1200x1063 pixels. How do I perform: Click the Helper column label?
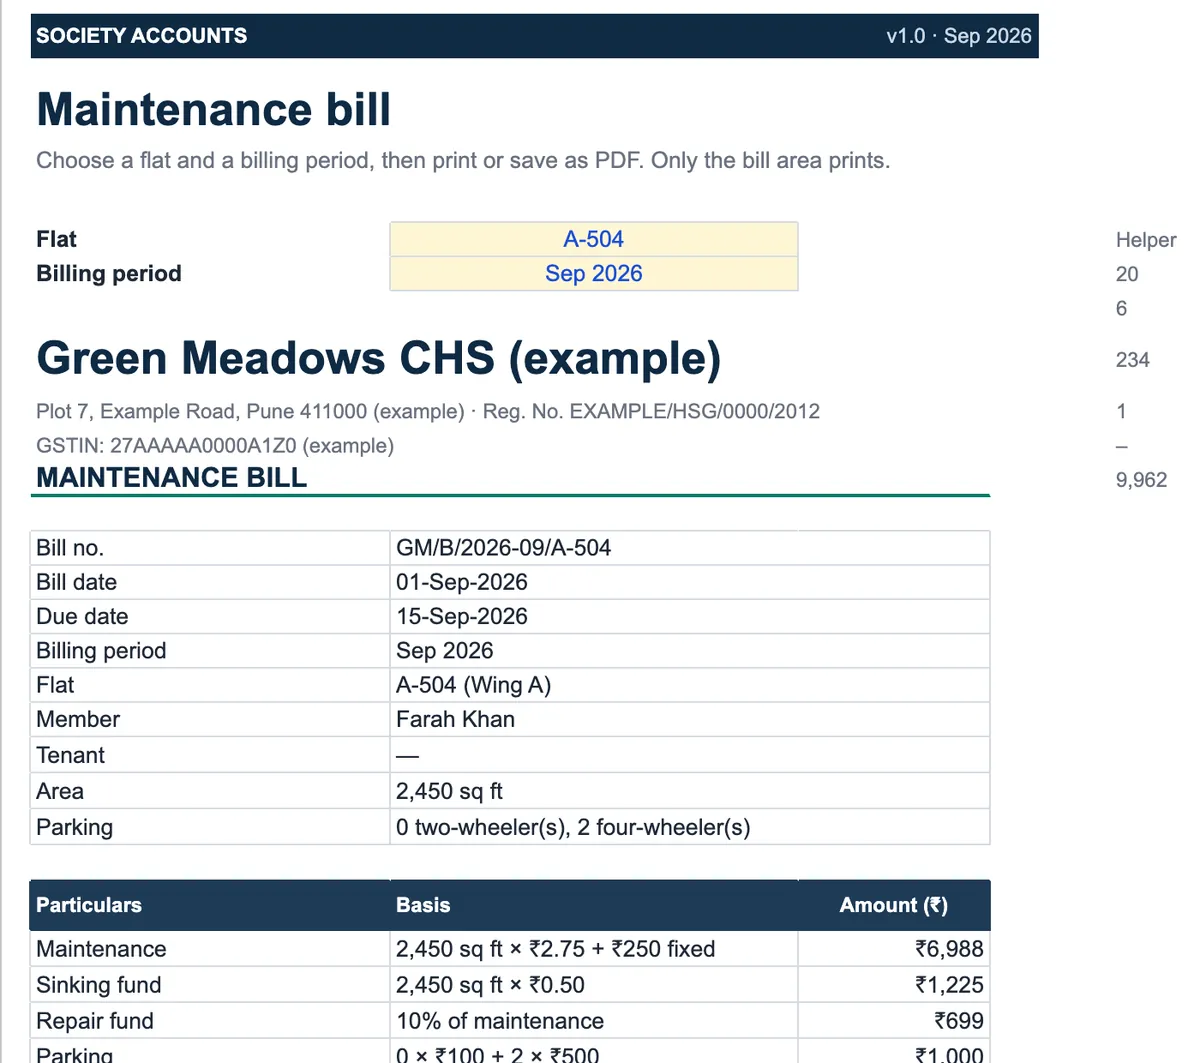pyautogui.click(x=1146, y=240)
